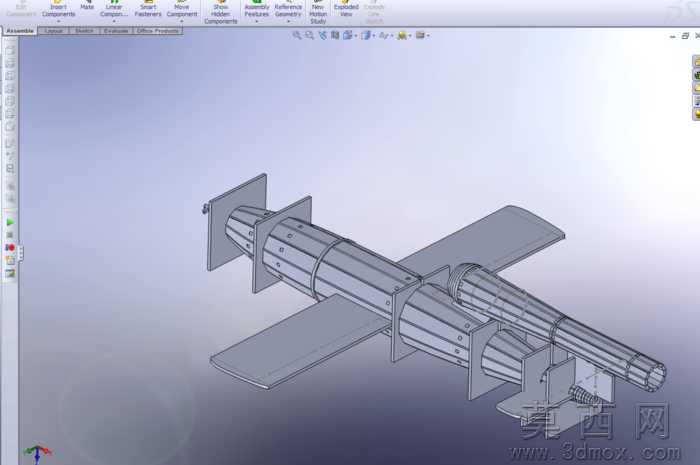The height and width of the screenshot is (465, 700).
Task: Expand Display Style dropdown arrow
Action: (x=374, y=36)
